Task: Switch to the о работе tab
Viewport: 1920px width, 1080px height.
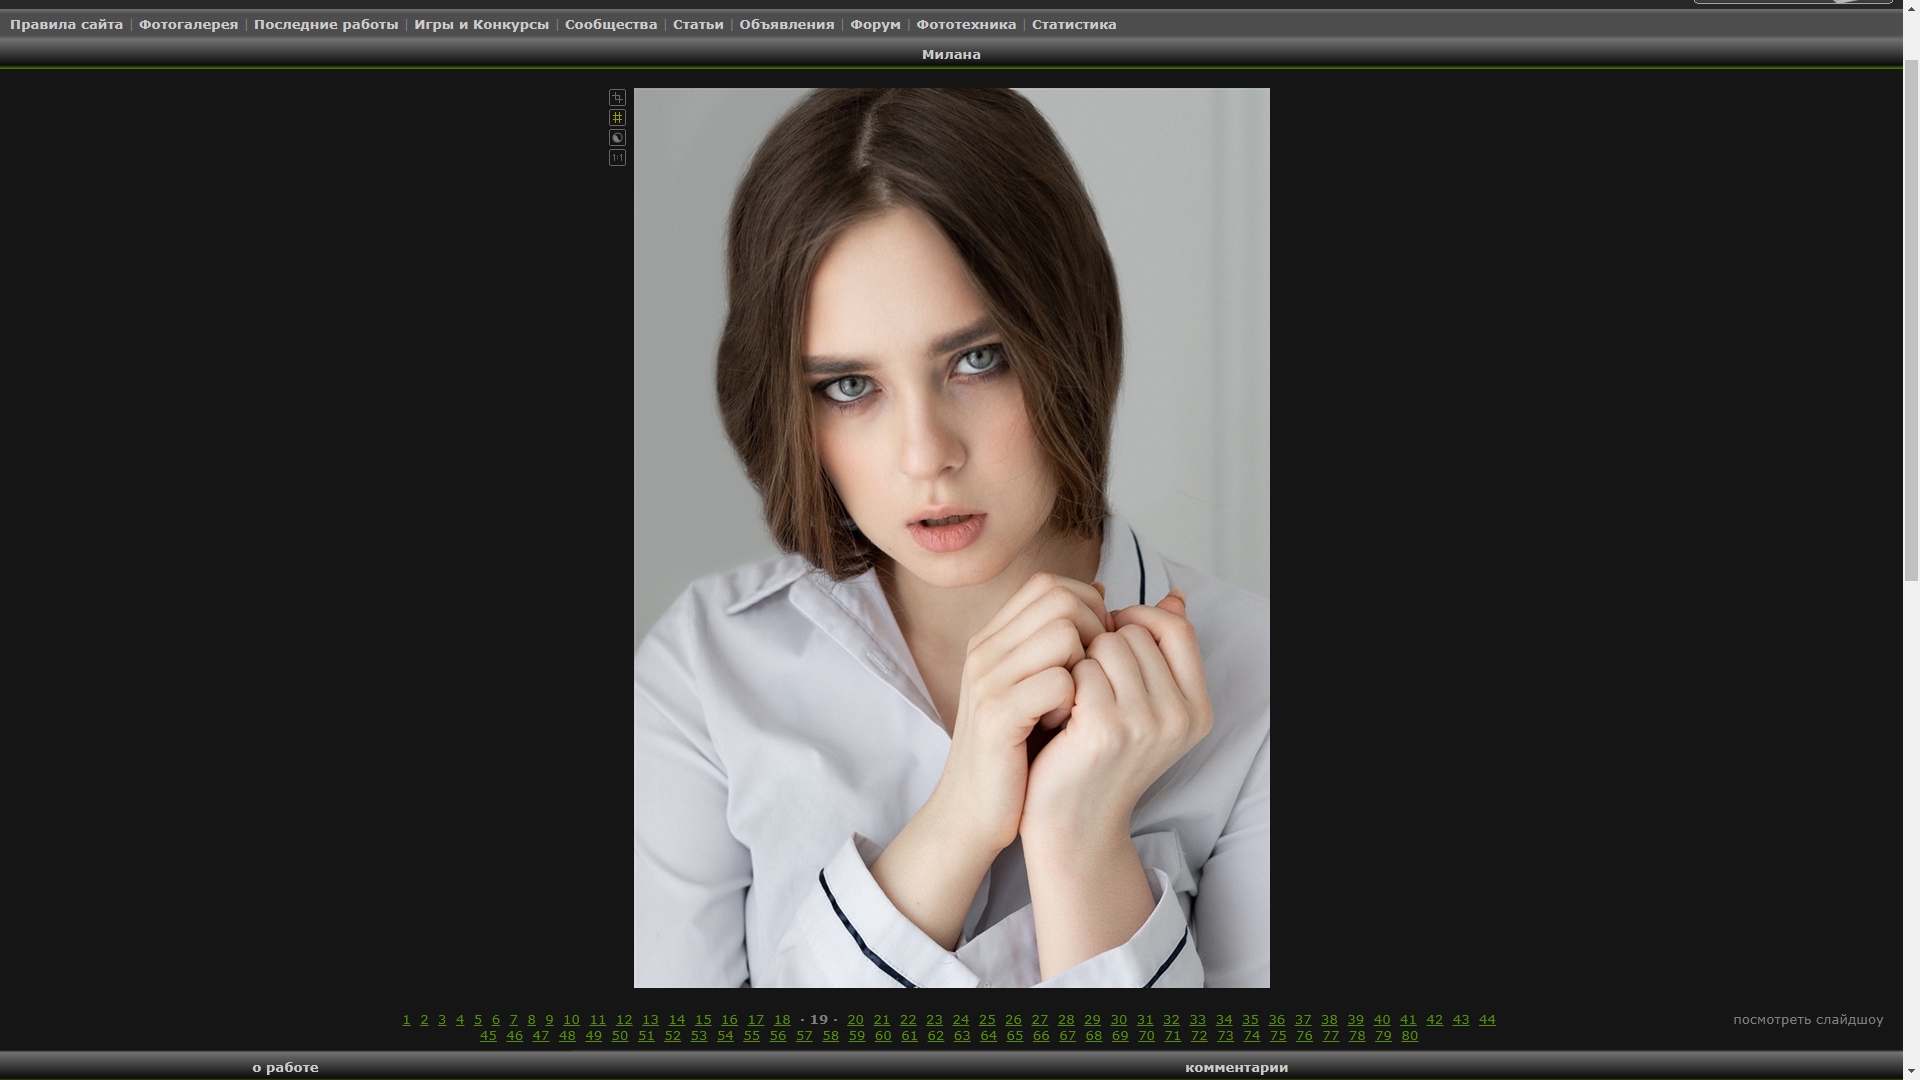Action: pyautogui.click(x=285, y=1067)
